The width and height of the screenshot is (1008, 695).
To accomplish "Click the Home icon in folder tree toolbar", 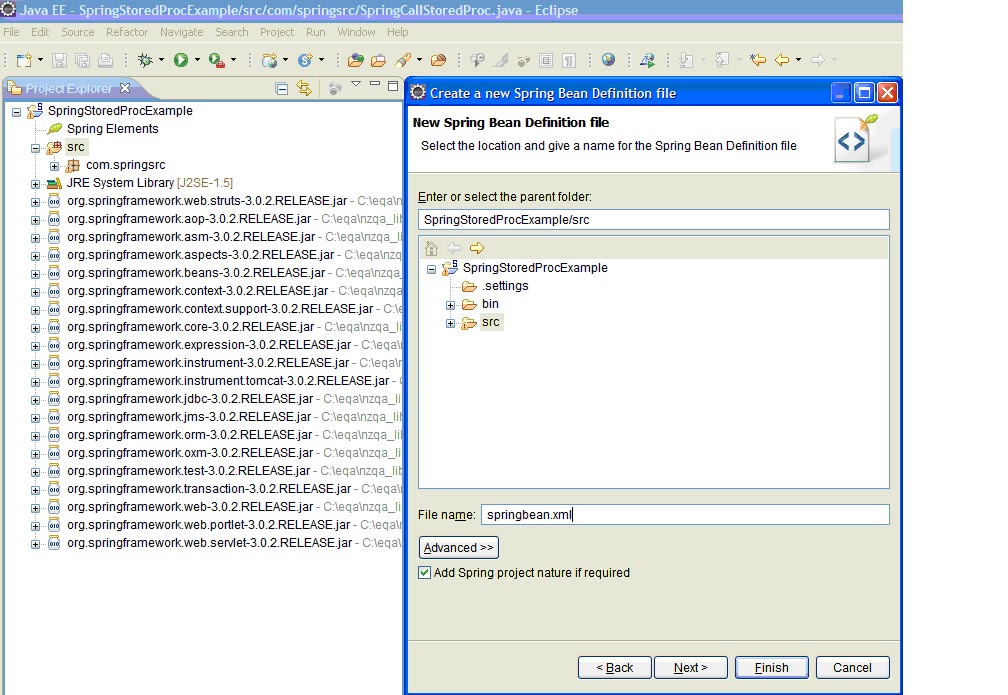I will 431,248.
